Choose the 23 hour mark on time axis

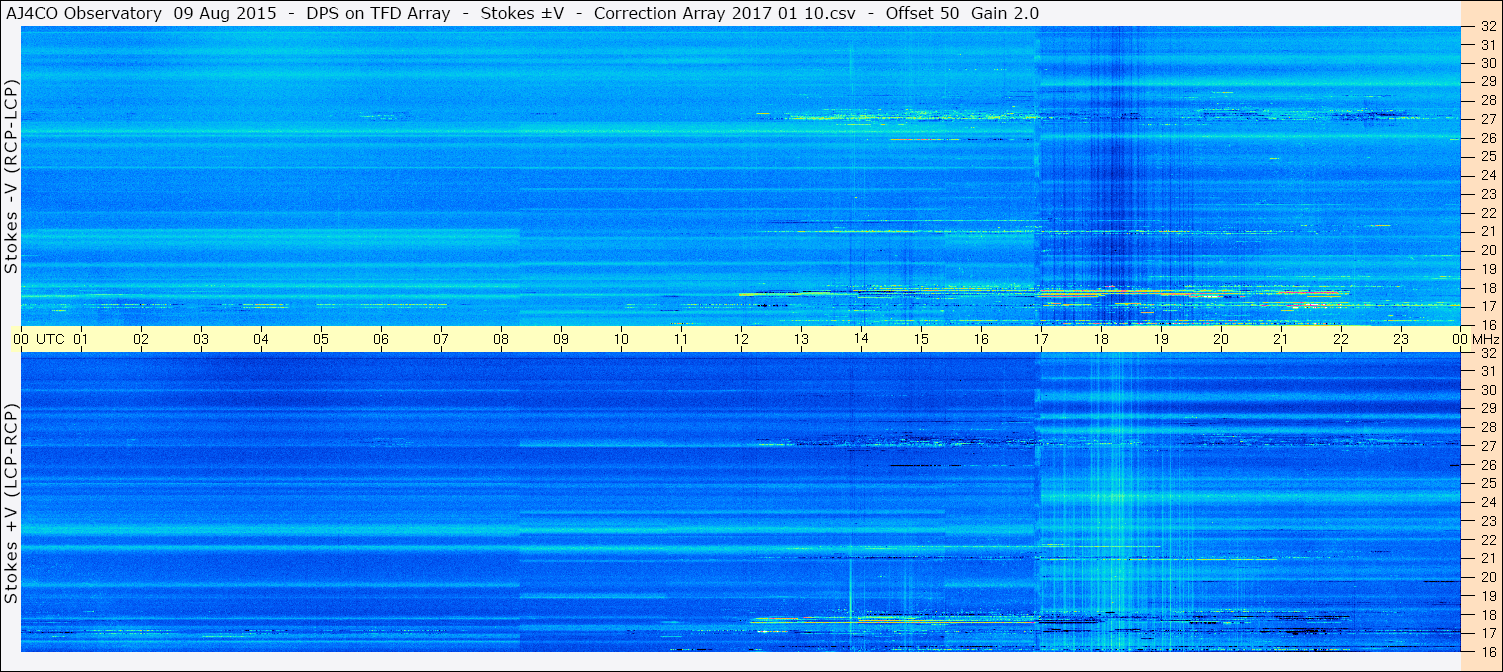point(1401,339)
